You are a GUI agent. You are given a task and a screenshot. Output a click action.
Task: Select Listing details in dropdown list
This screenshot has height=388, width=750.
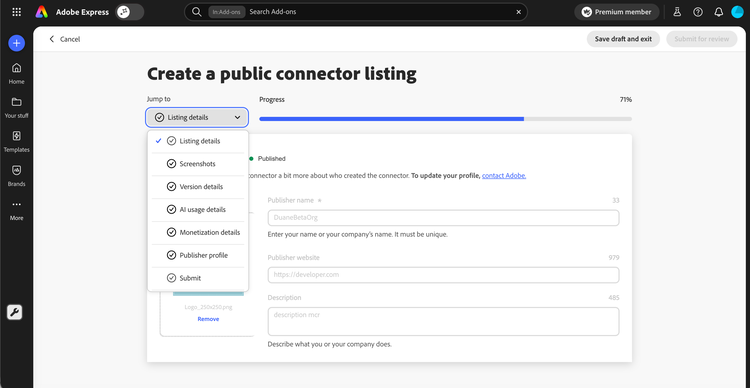198,141
